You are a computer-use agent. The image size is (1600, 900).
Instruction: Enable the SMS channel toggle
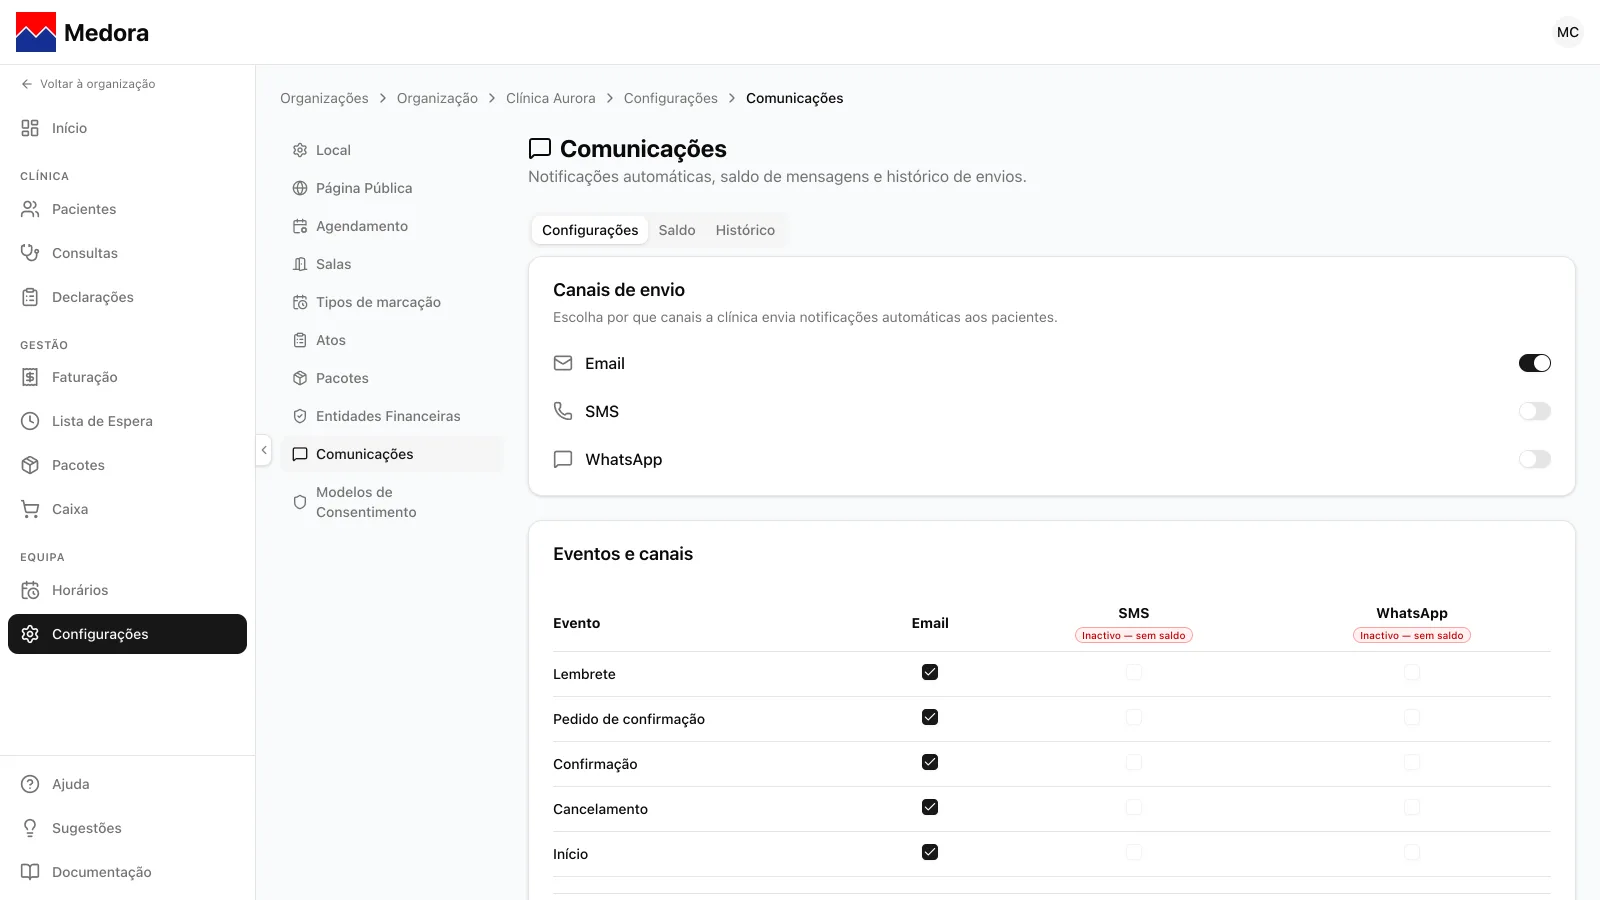(1535, 411)
